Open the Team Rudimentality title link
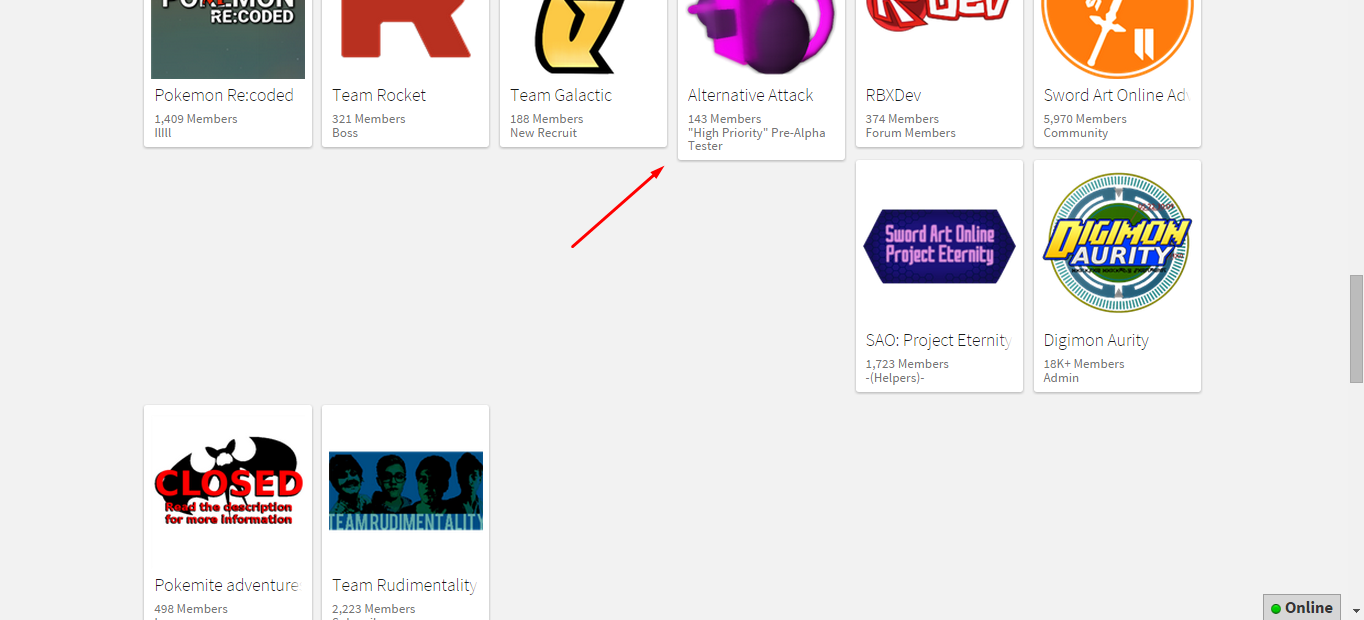This screenshot has height=620, width=1364. point(404,585)
